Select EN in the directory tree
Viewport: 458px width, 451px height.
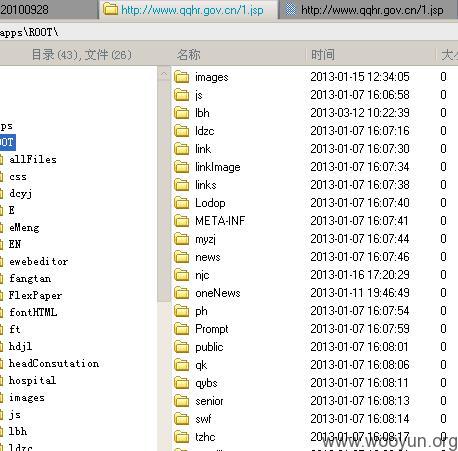(15, 244)
